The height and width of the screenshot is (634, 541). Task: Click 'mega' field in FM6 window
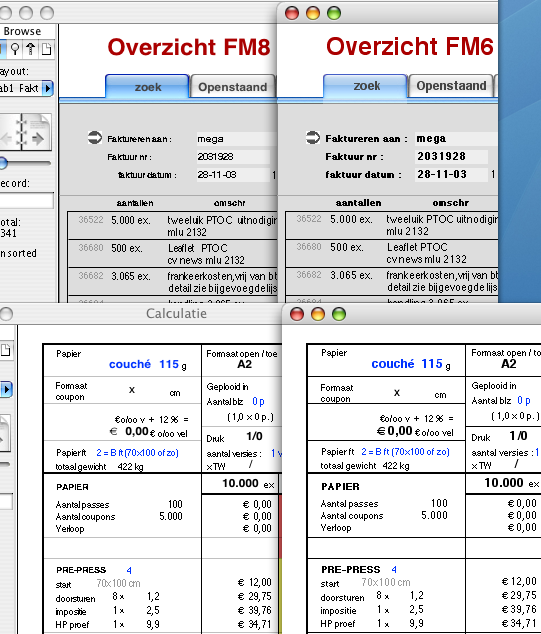[x=456, y=138]
